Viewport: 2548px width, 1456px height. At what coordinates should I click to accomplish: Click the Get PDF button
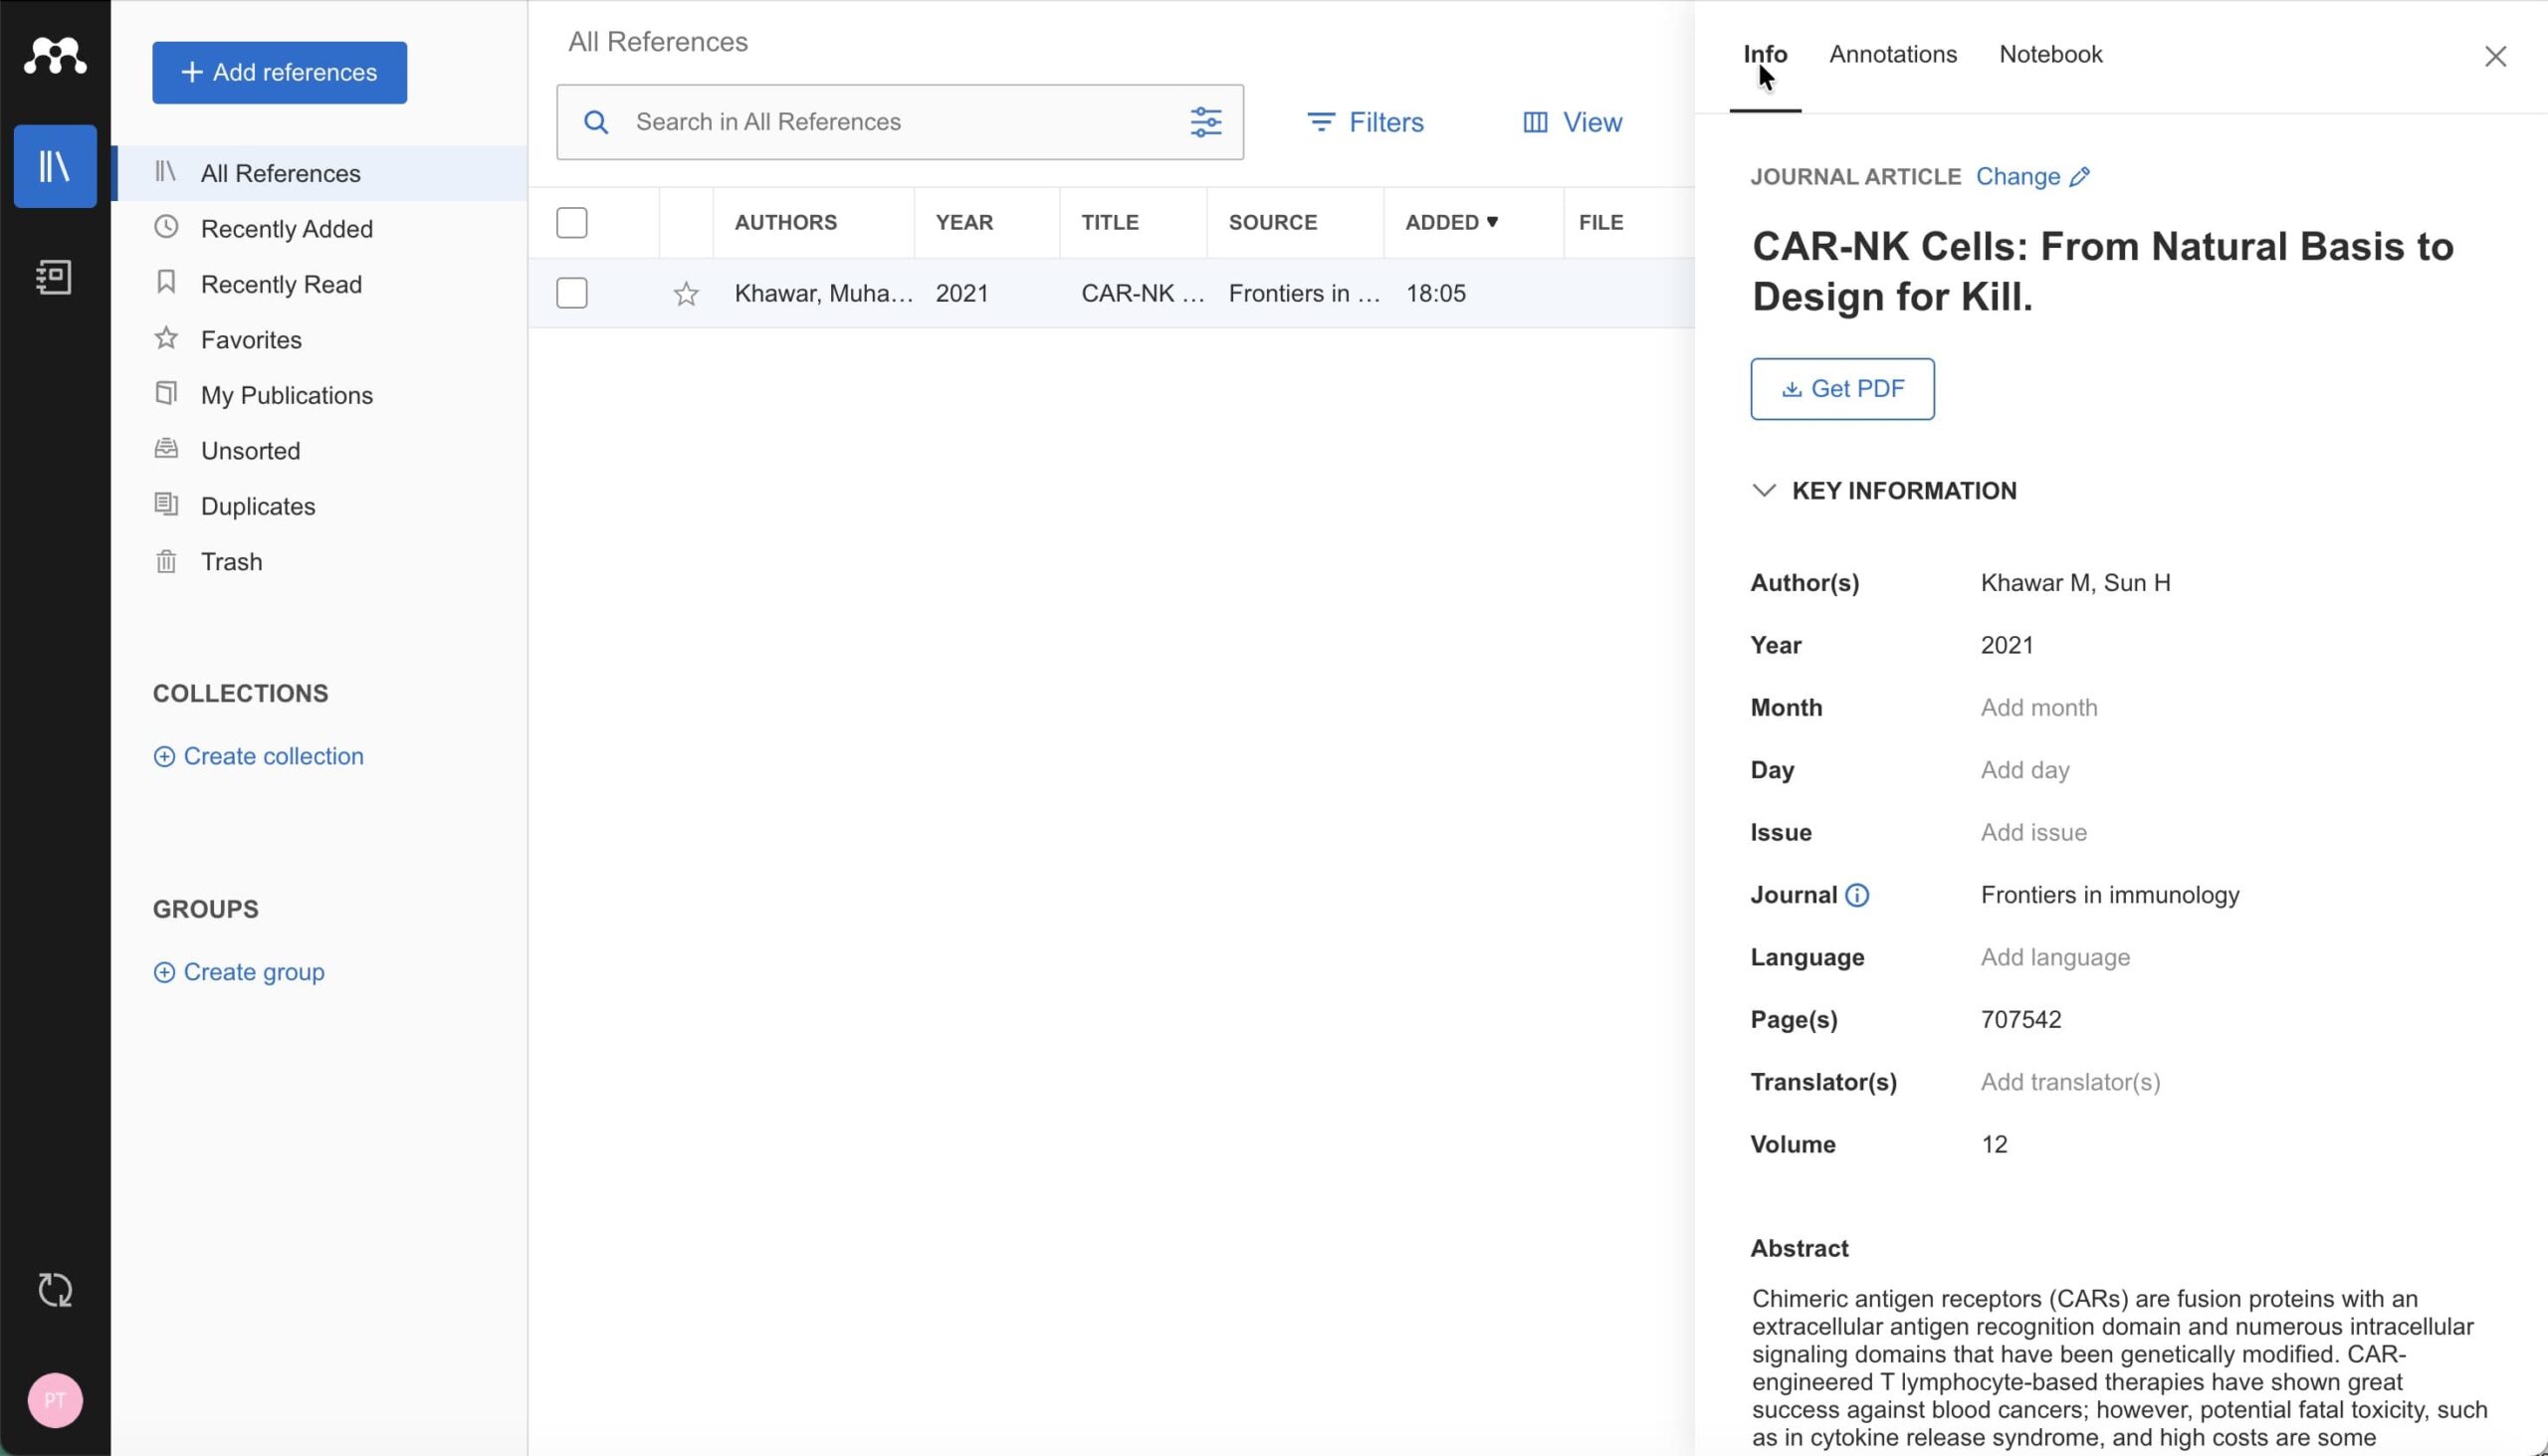(1842, 389)
